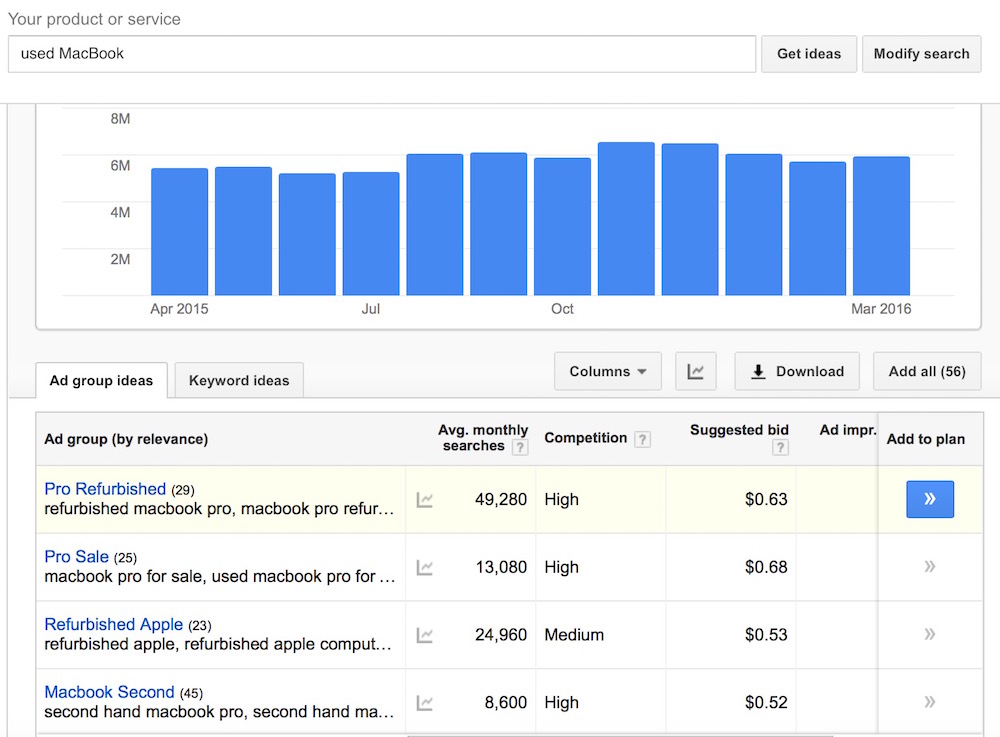Open the Pro Refurbished ad group link

click(x=105, y=489)
